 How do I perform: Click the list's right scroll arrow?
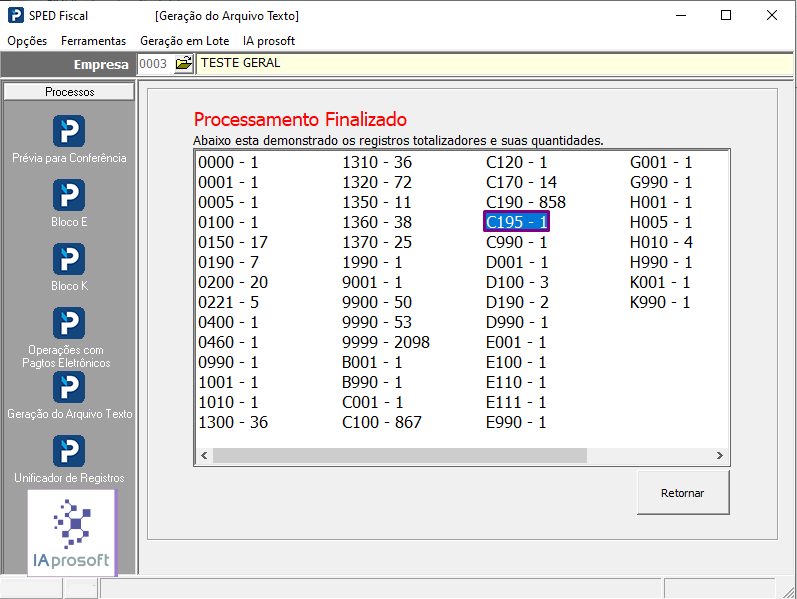click(720, 456)
